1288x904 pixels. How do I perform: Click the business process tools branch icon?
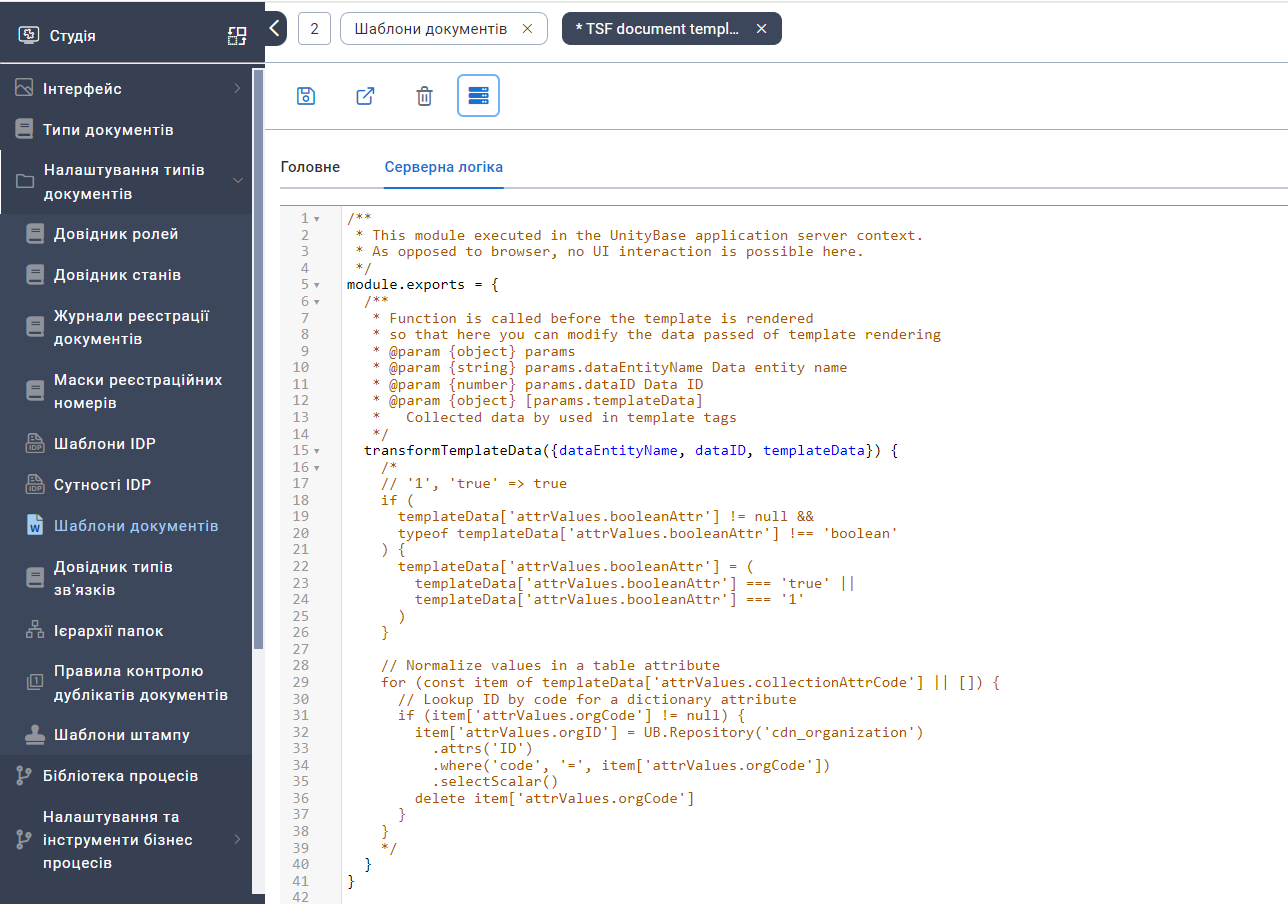(x=24, y=840)
